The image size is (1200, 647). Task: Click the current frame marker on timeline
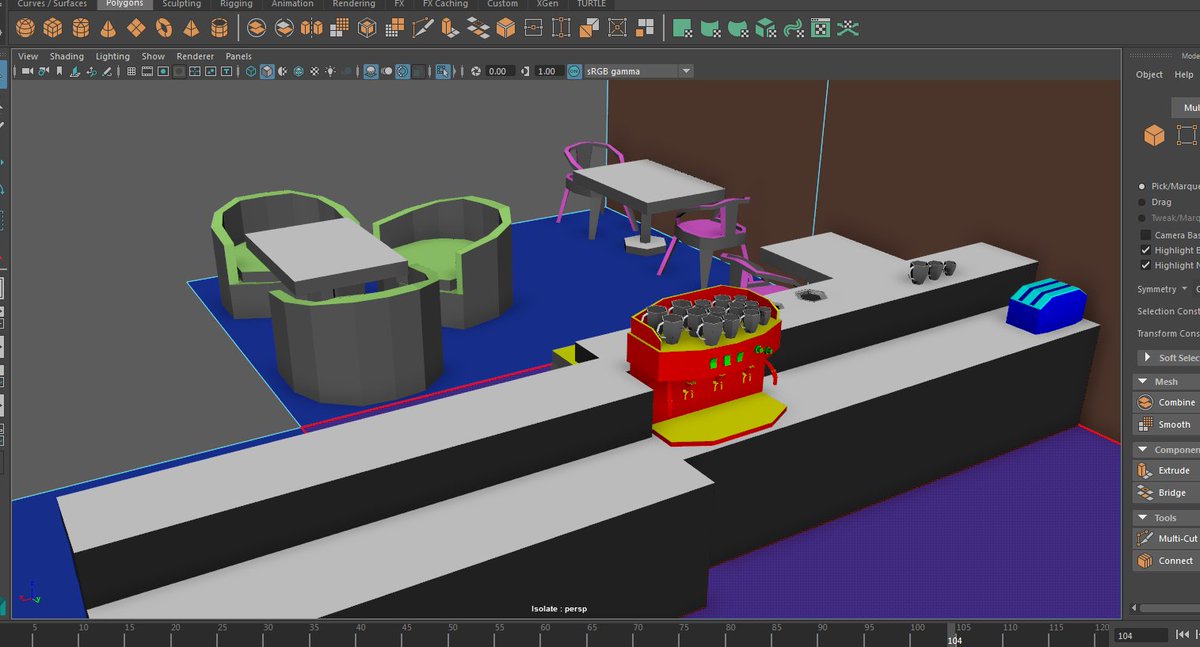click(952, 634)
